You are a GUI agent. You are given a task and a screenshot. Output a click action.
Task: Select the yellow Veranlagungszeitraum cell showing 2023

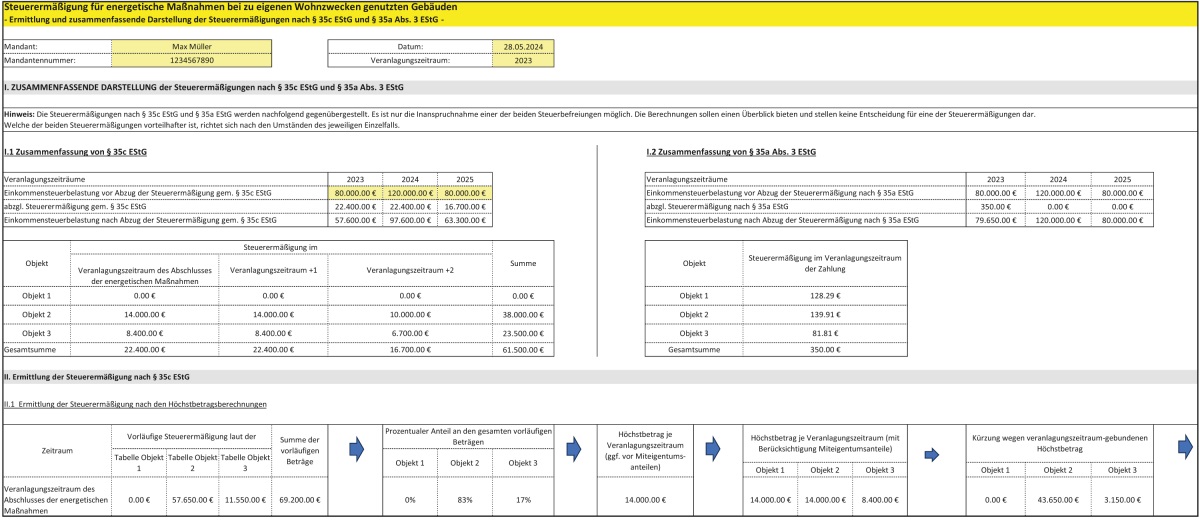523,60
